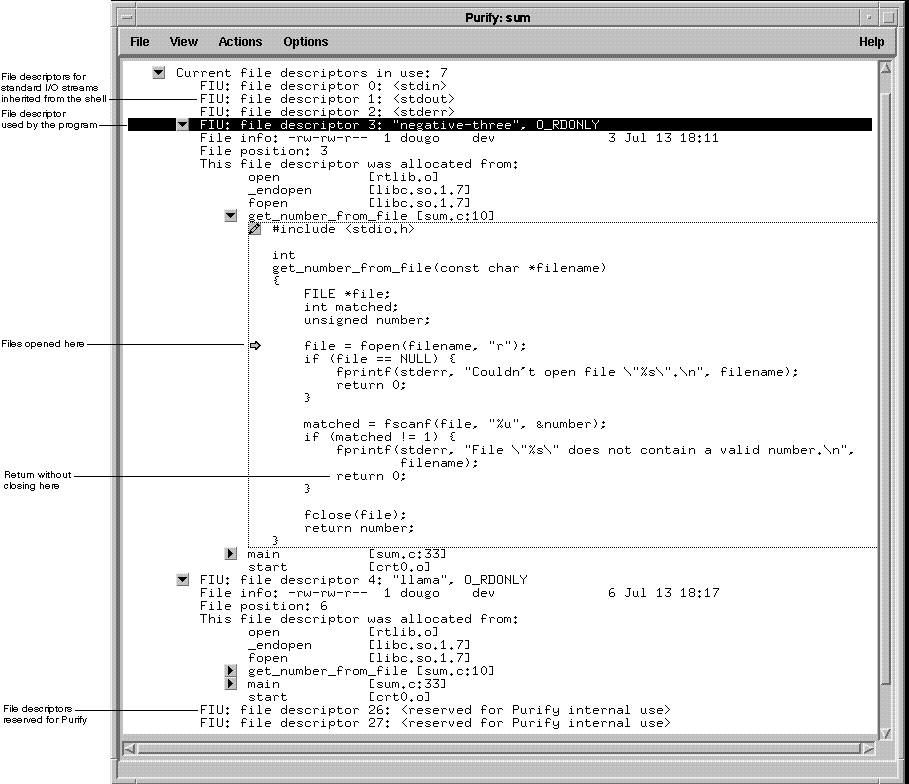The width and height of the screenshot is (909, 784).
Task: Expand get_number_from_file under descriptor 4
Action: (230, 671)
